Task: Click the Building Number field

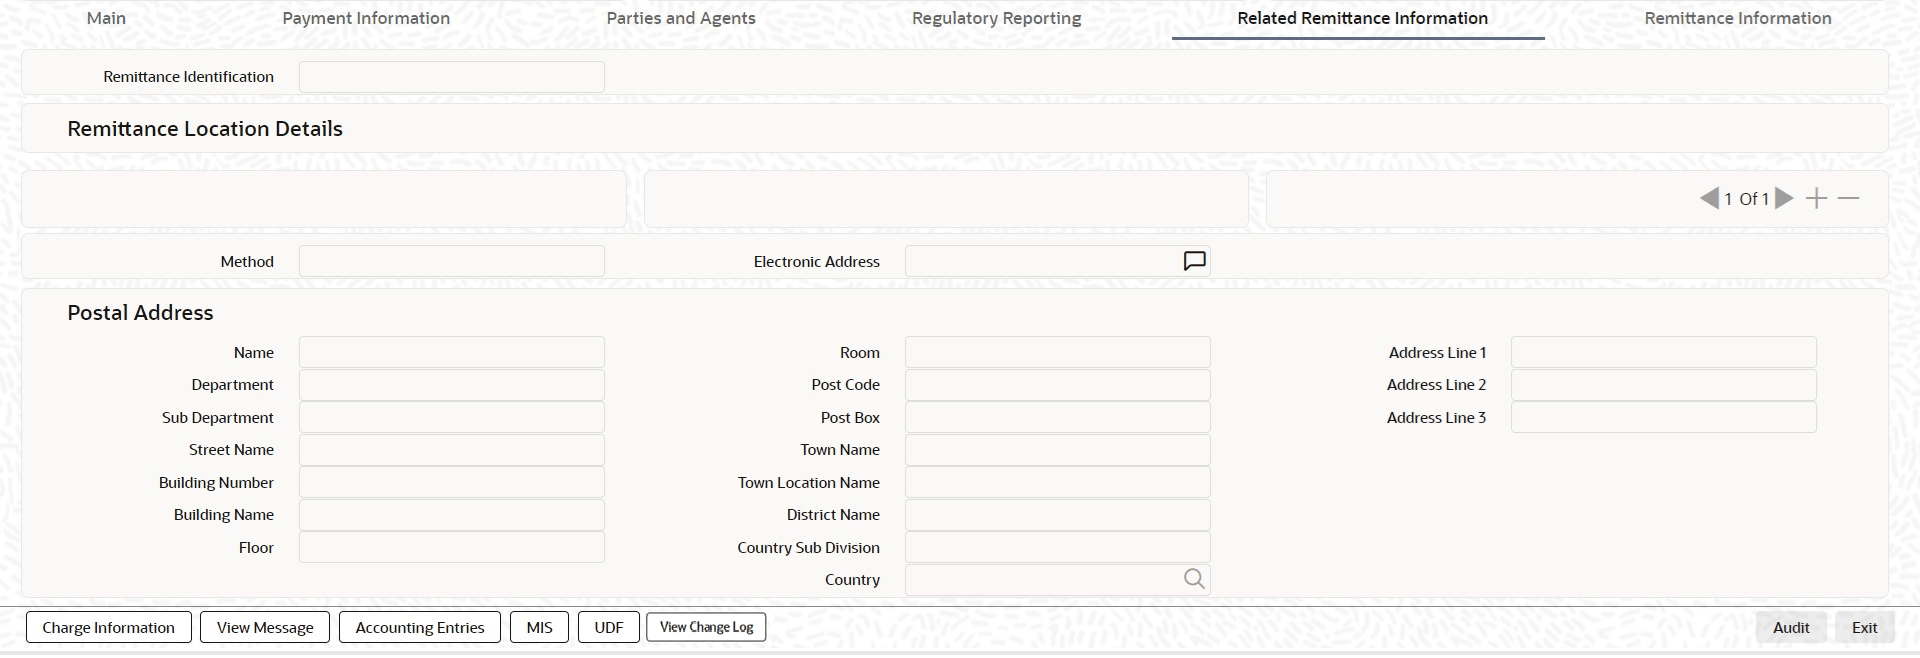Action: tap(452, 482)
